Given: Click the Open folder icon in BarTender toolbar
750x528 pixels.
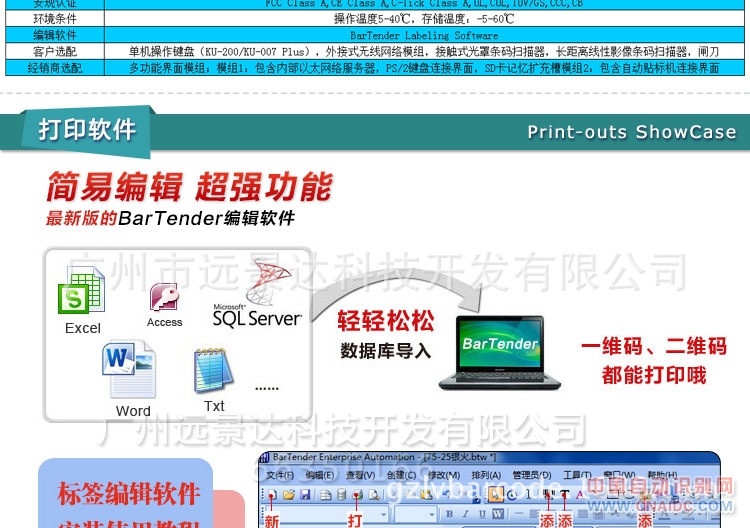Looking at the screenshot, I should pyautogui.click(x=289, y=495).
